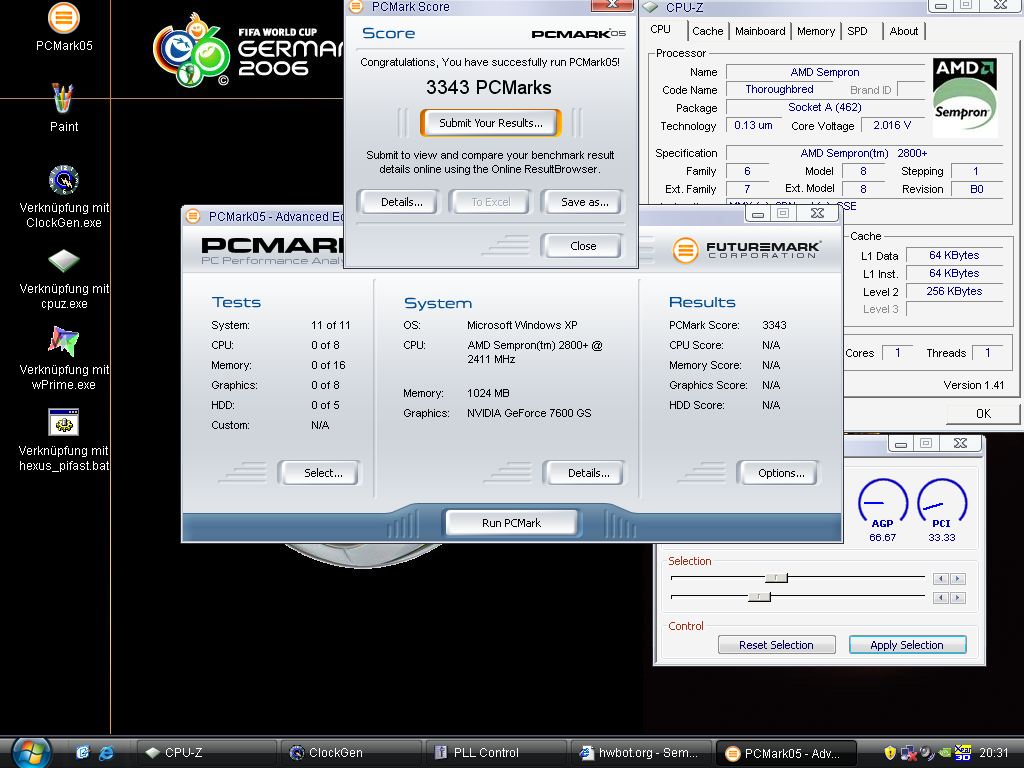1024x768 pixels.
Task: Open the wPrime.exe desktop shortcut icon
Action: coord(63,342)
